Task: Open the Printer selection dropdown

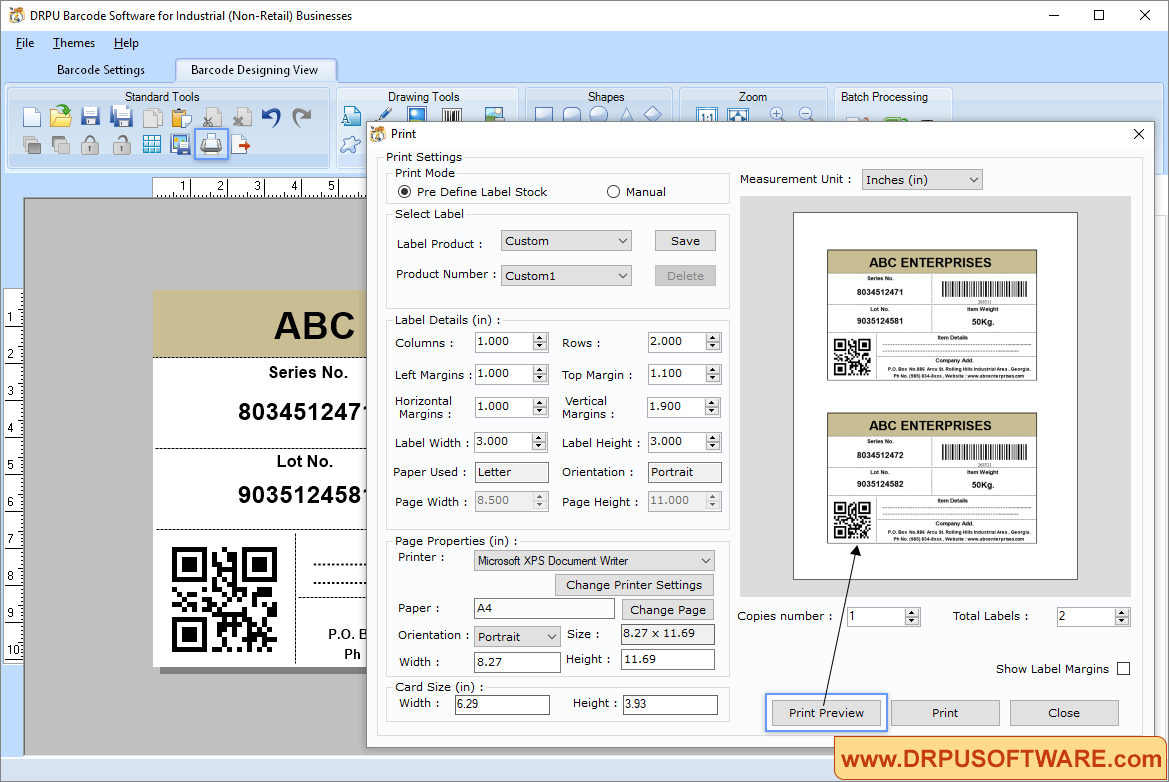Action: (594, 561)
